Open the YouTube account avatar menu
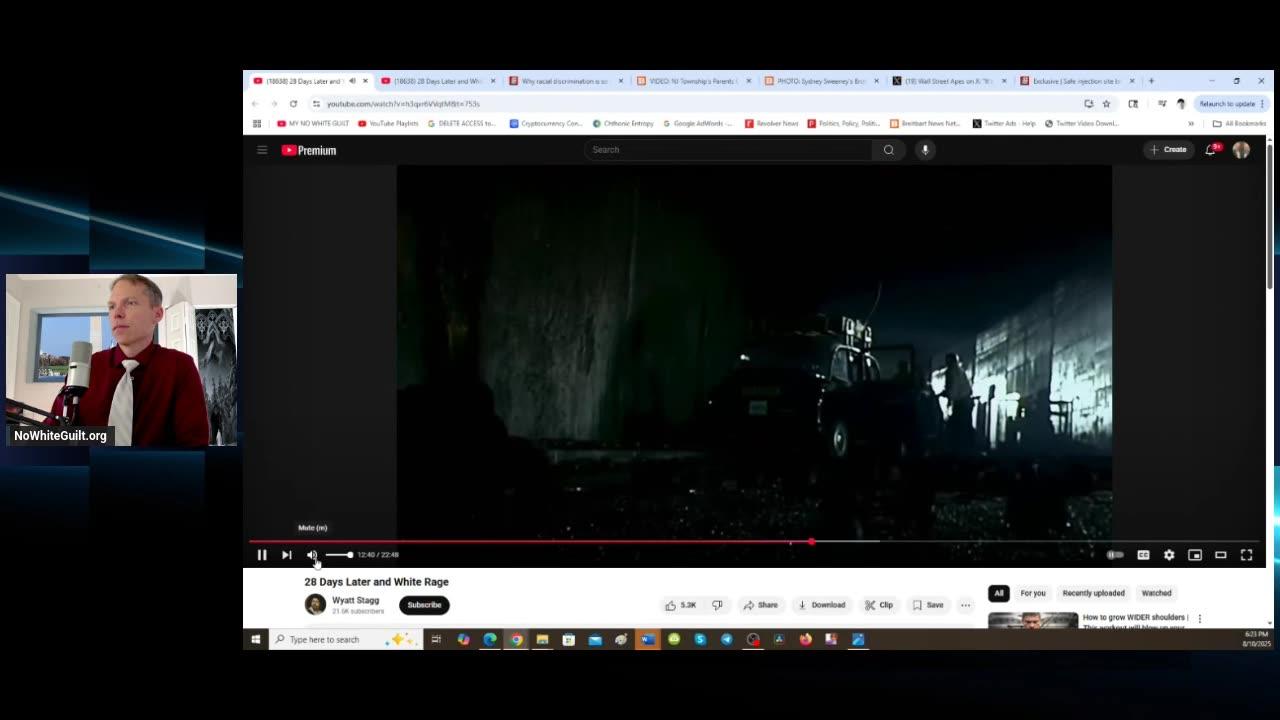The width and height of the screenshot is (1280, 720). (x=1241, y=150)
